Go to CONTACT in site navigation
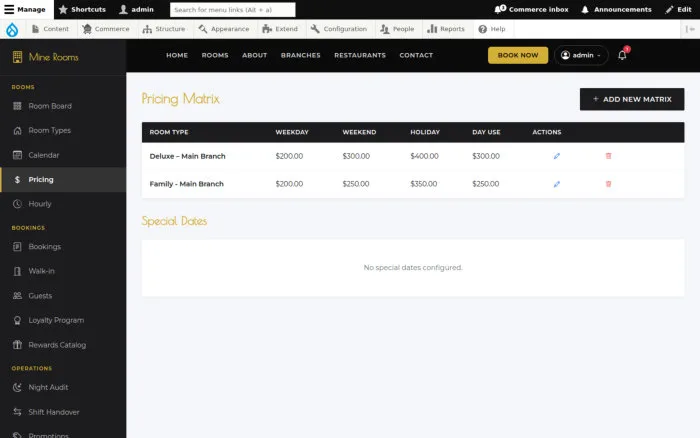This screenshot has width=700, height=438. tap(416, 55)
